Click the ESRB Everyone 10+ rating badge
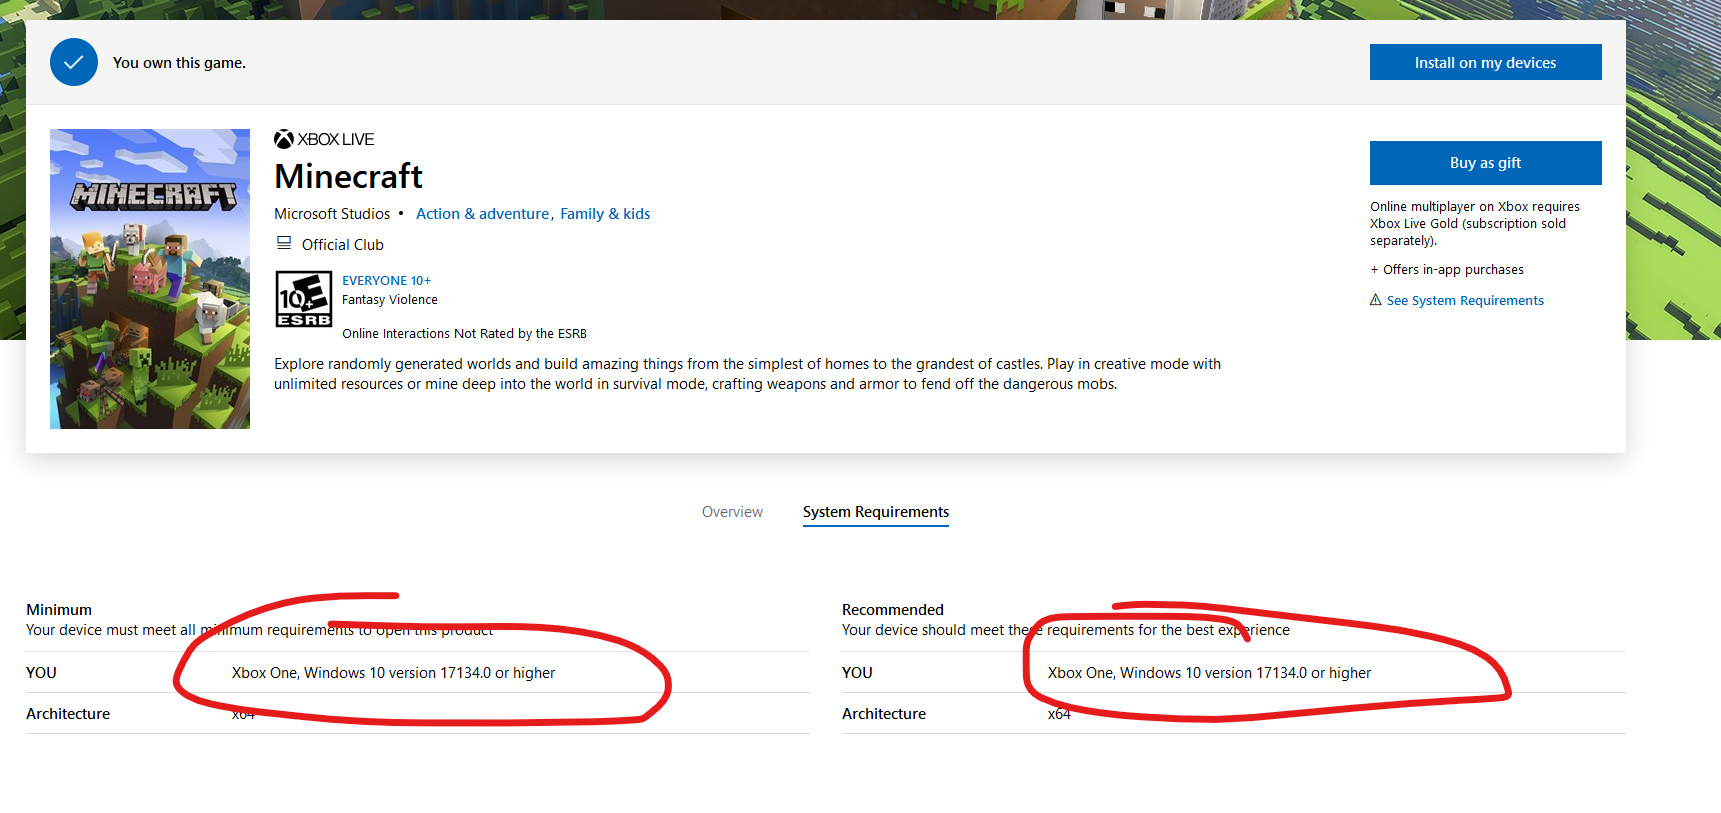The image size is (1721, 813). click(304, 299)
